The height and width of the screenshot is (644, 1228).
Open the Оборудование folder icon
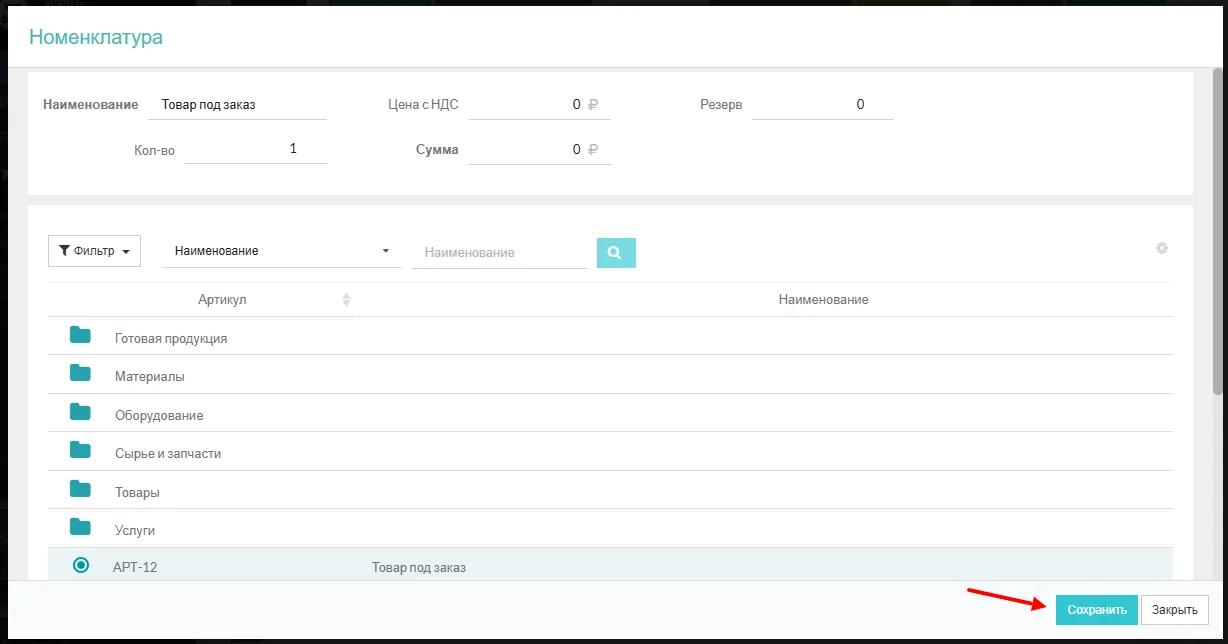pos(80,412)
